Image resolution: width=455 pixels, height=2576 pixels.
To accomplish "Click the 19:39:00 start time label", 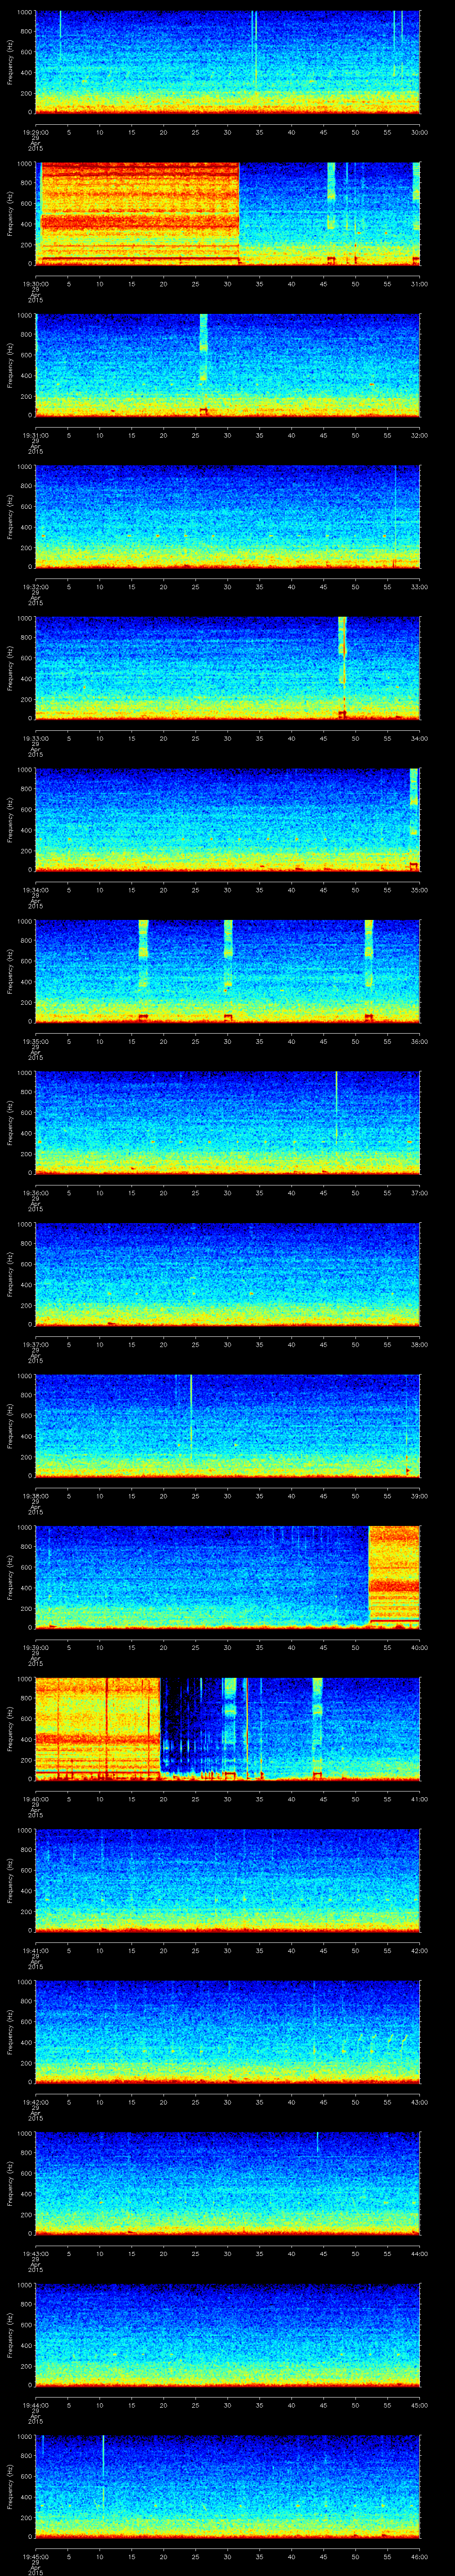I will [35, 1648].
